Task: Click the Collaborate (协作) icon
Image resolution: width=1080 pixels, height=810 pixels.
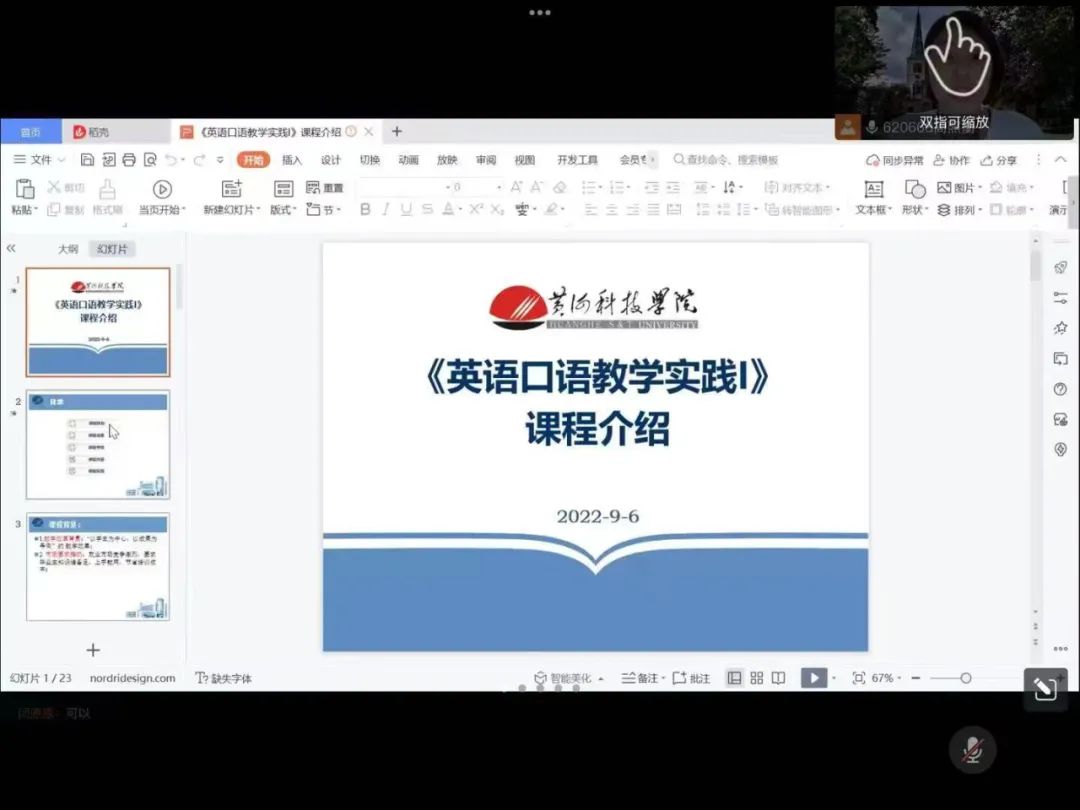Action: [x=939, y=160]
